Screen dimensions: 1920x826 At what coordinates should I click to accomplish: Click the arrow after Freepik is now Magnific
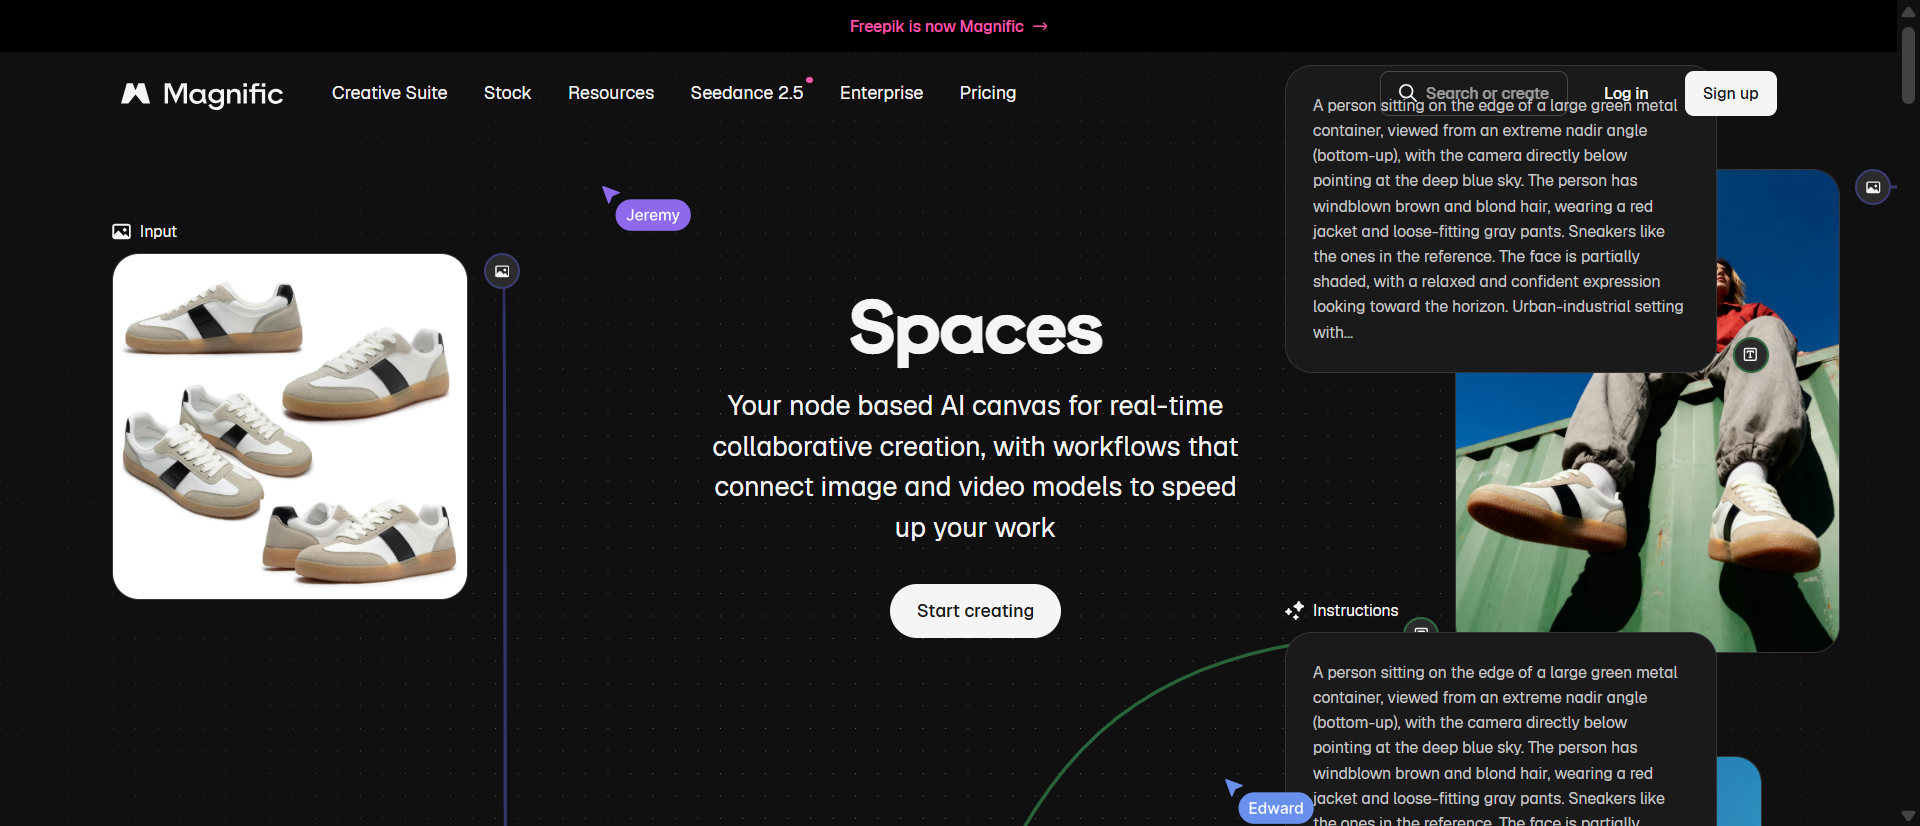click(1041, 26)
